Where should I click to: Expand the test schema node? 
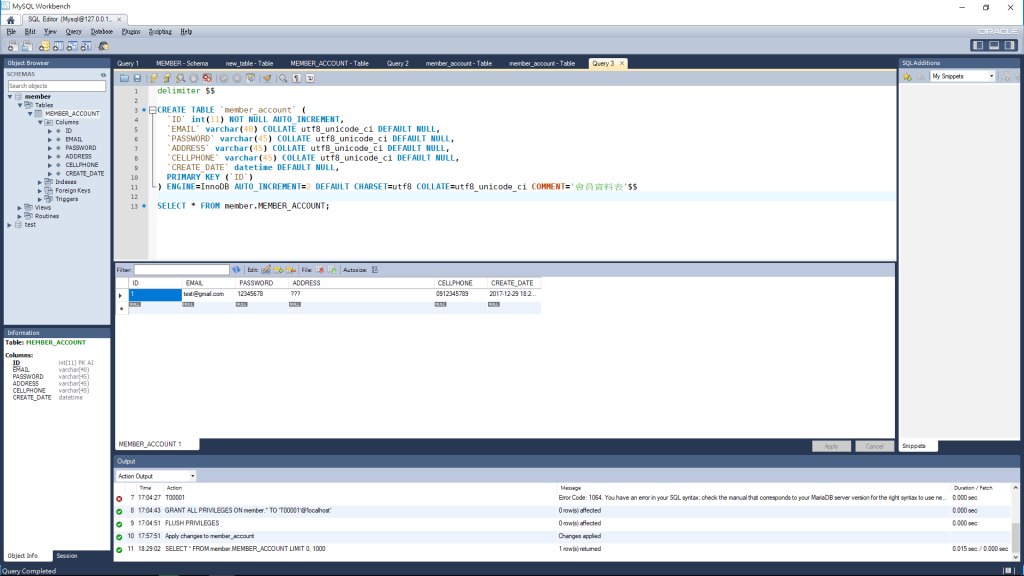[10, 225]
